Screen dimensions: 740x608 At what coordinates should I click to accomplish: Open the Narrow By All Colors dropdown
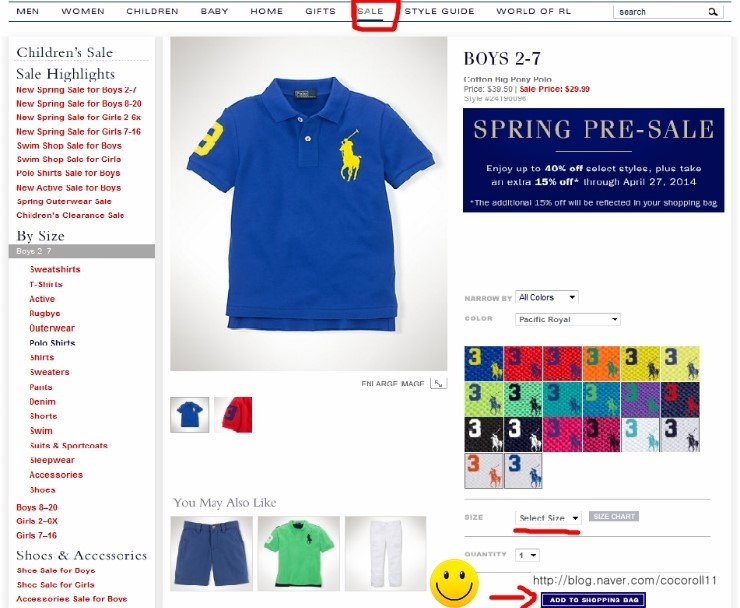point(547,297)
